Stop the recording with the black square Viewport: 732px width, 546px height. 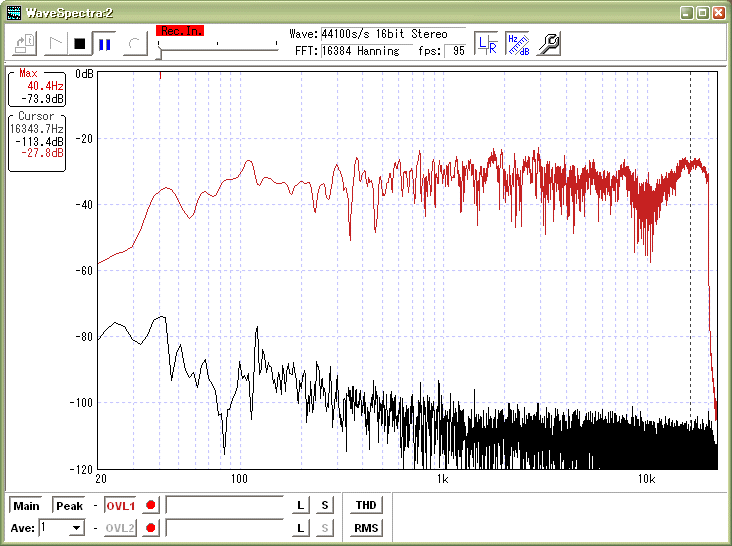(x=80, y=44)
